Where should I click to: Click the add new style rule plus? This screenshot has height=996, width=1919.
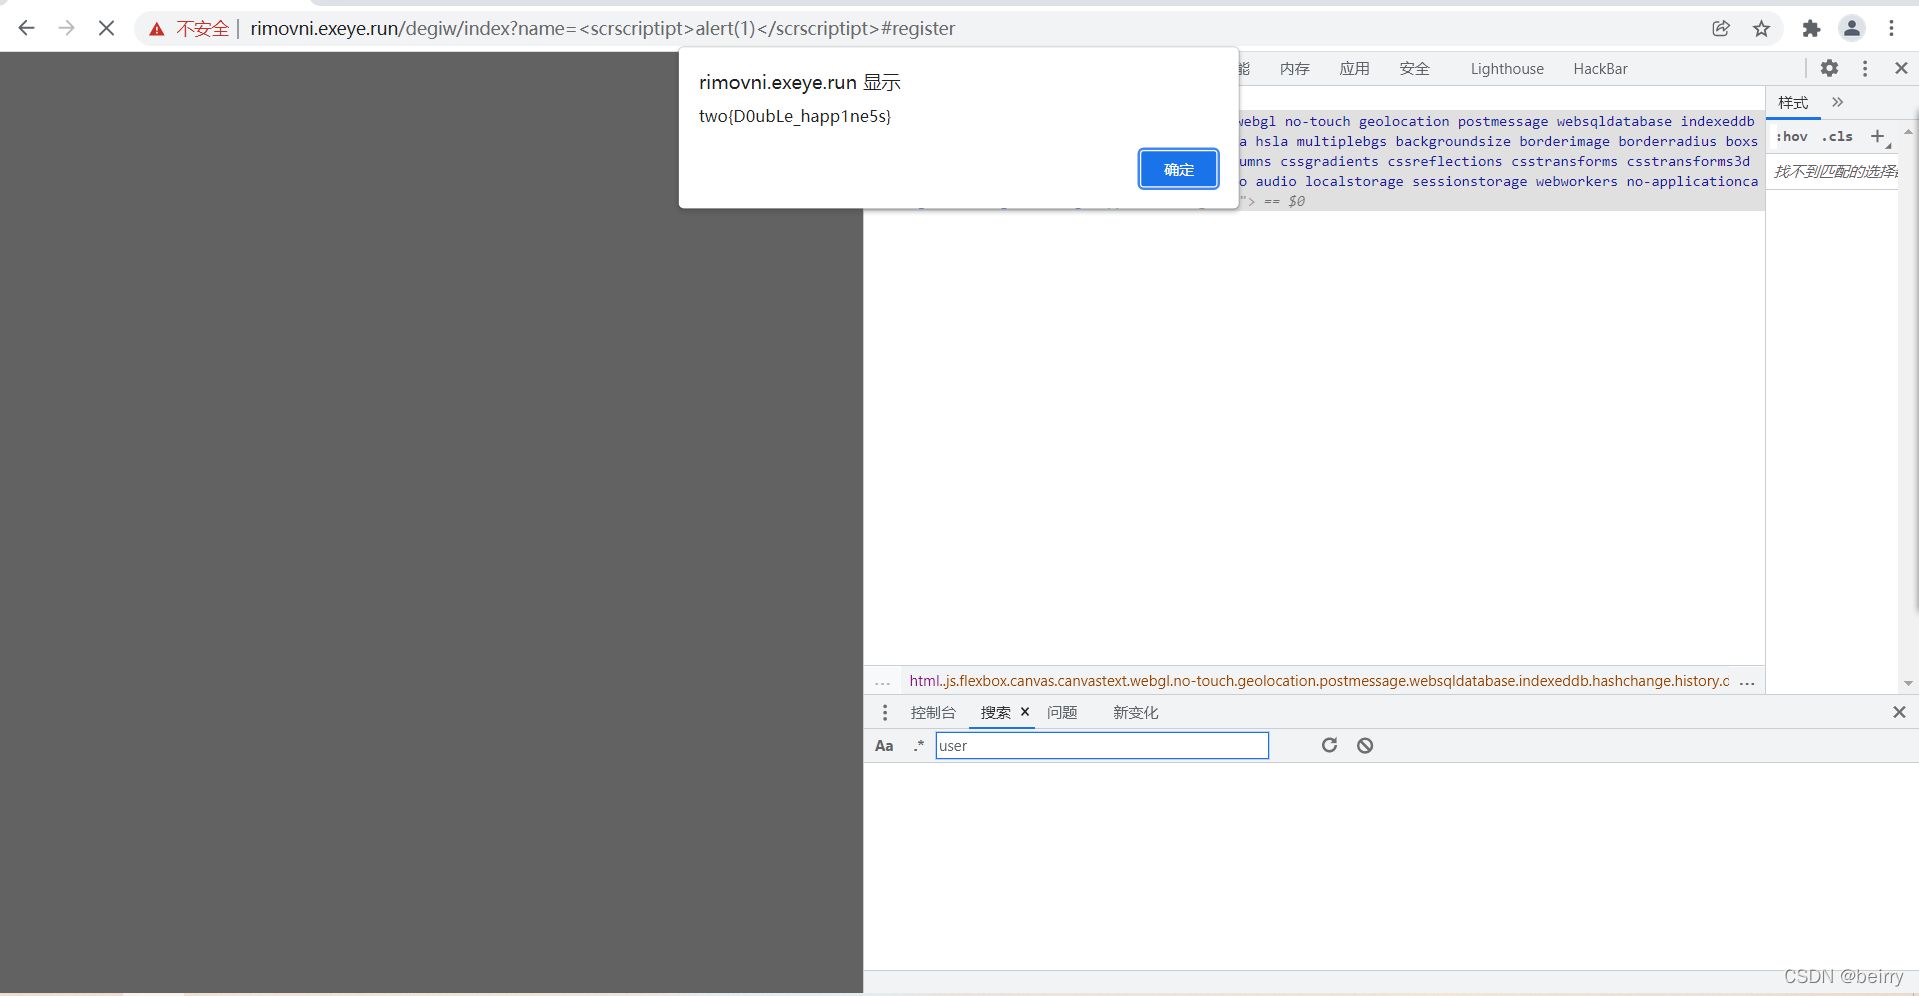[x=1877, y=136]
